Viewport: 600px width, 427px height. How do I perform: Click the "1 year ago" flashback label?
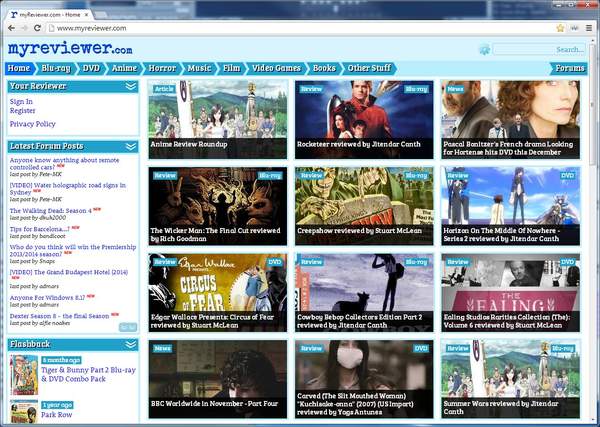(57, 405)
